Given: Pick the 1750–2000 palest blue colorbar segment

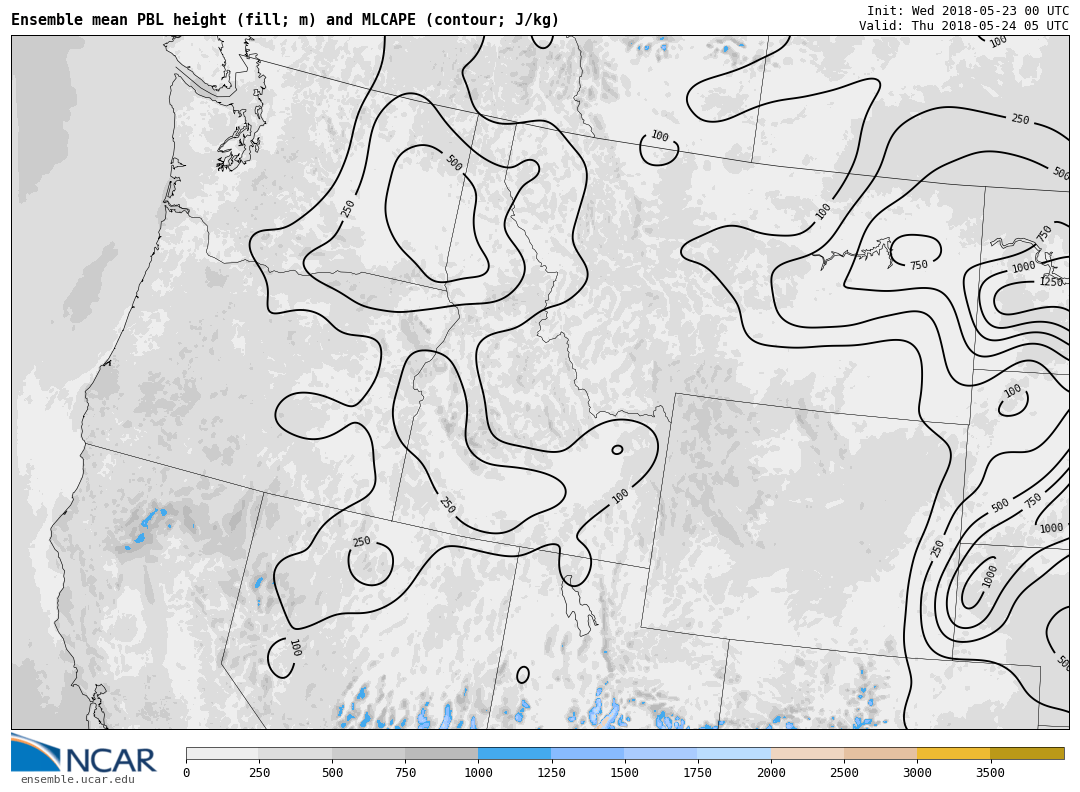Looking at the screenshot, I should pos(734,753).
